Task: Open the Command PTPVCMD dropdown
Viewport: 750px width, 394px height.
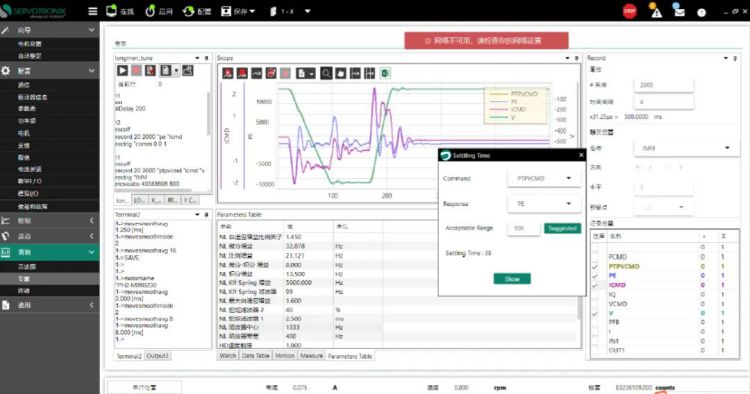Action: point(544,178)
